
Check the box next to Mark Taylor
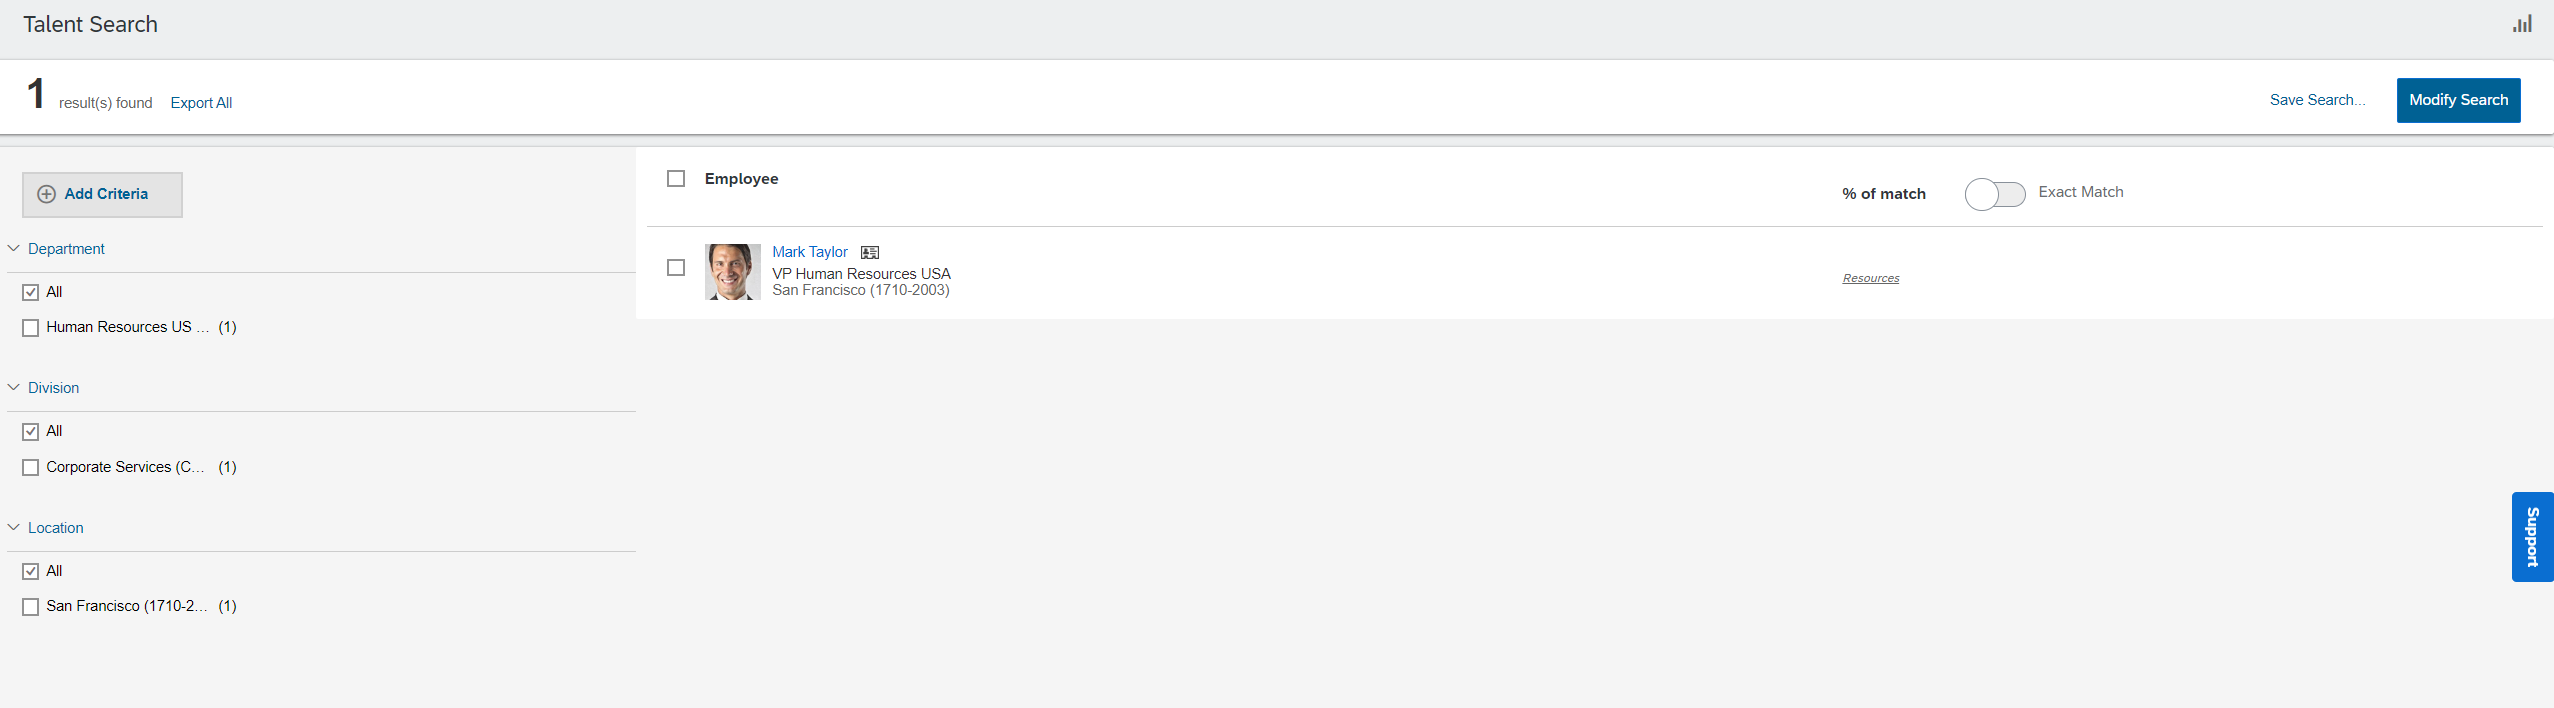[x=676, y=268]
